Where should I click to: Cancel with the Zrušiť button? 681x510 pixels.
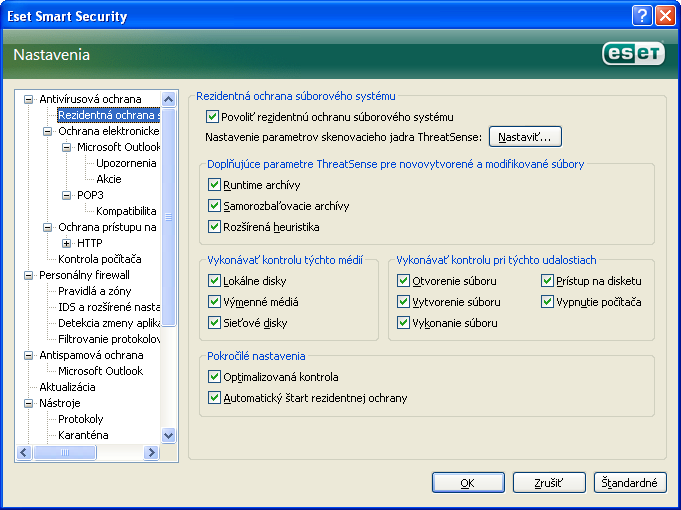tap(549, 483)
